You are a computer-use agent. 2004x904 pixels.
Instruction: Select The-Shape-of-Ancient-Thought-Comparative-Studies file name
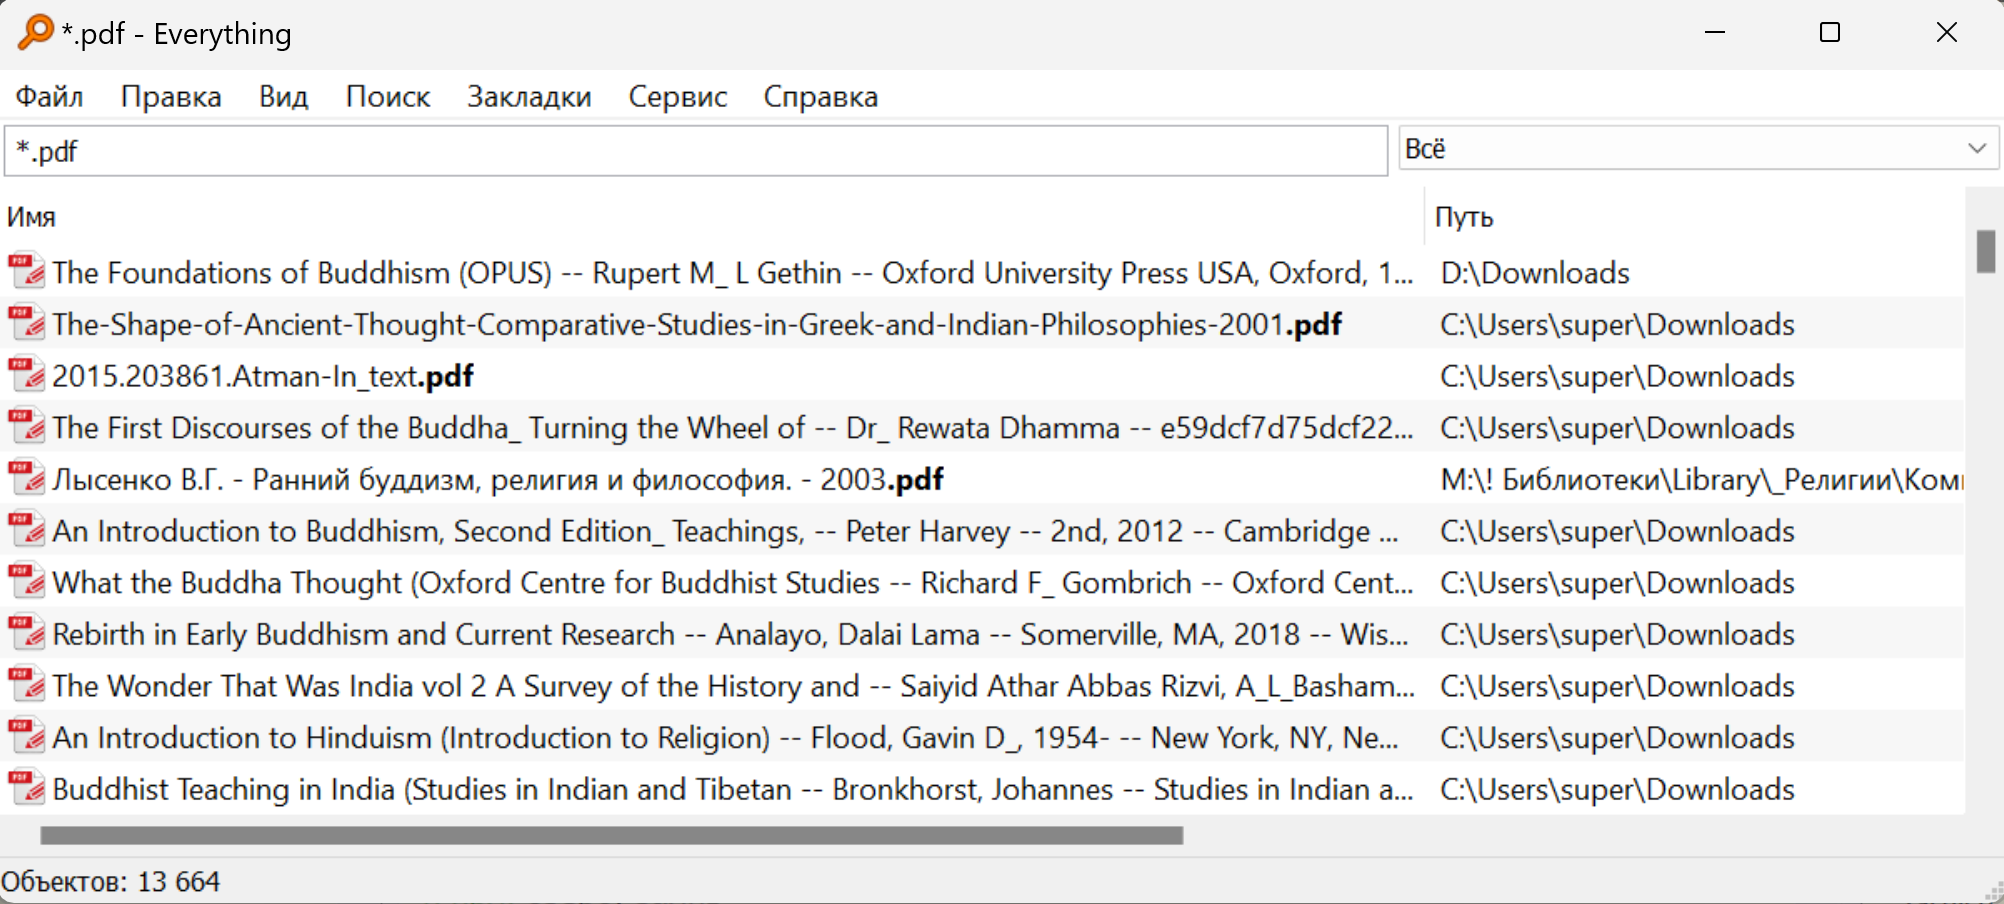point(697,325)
